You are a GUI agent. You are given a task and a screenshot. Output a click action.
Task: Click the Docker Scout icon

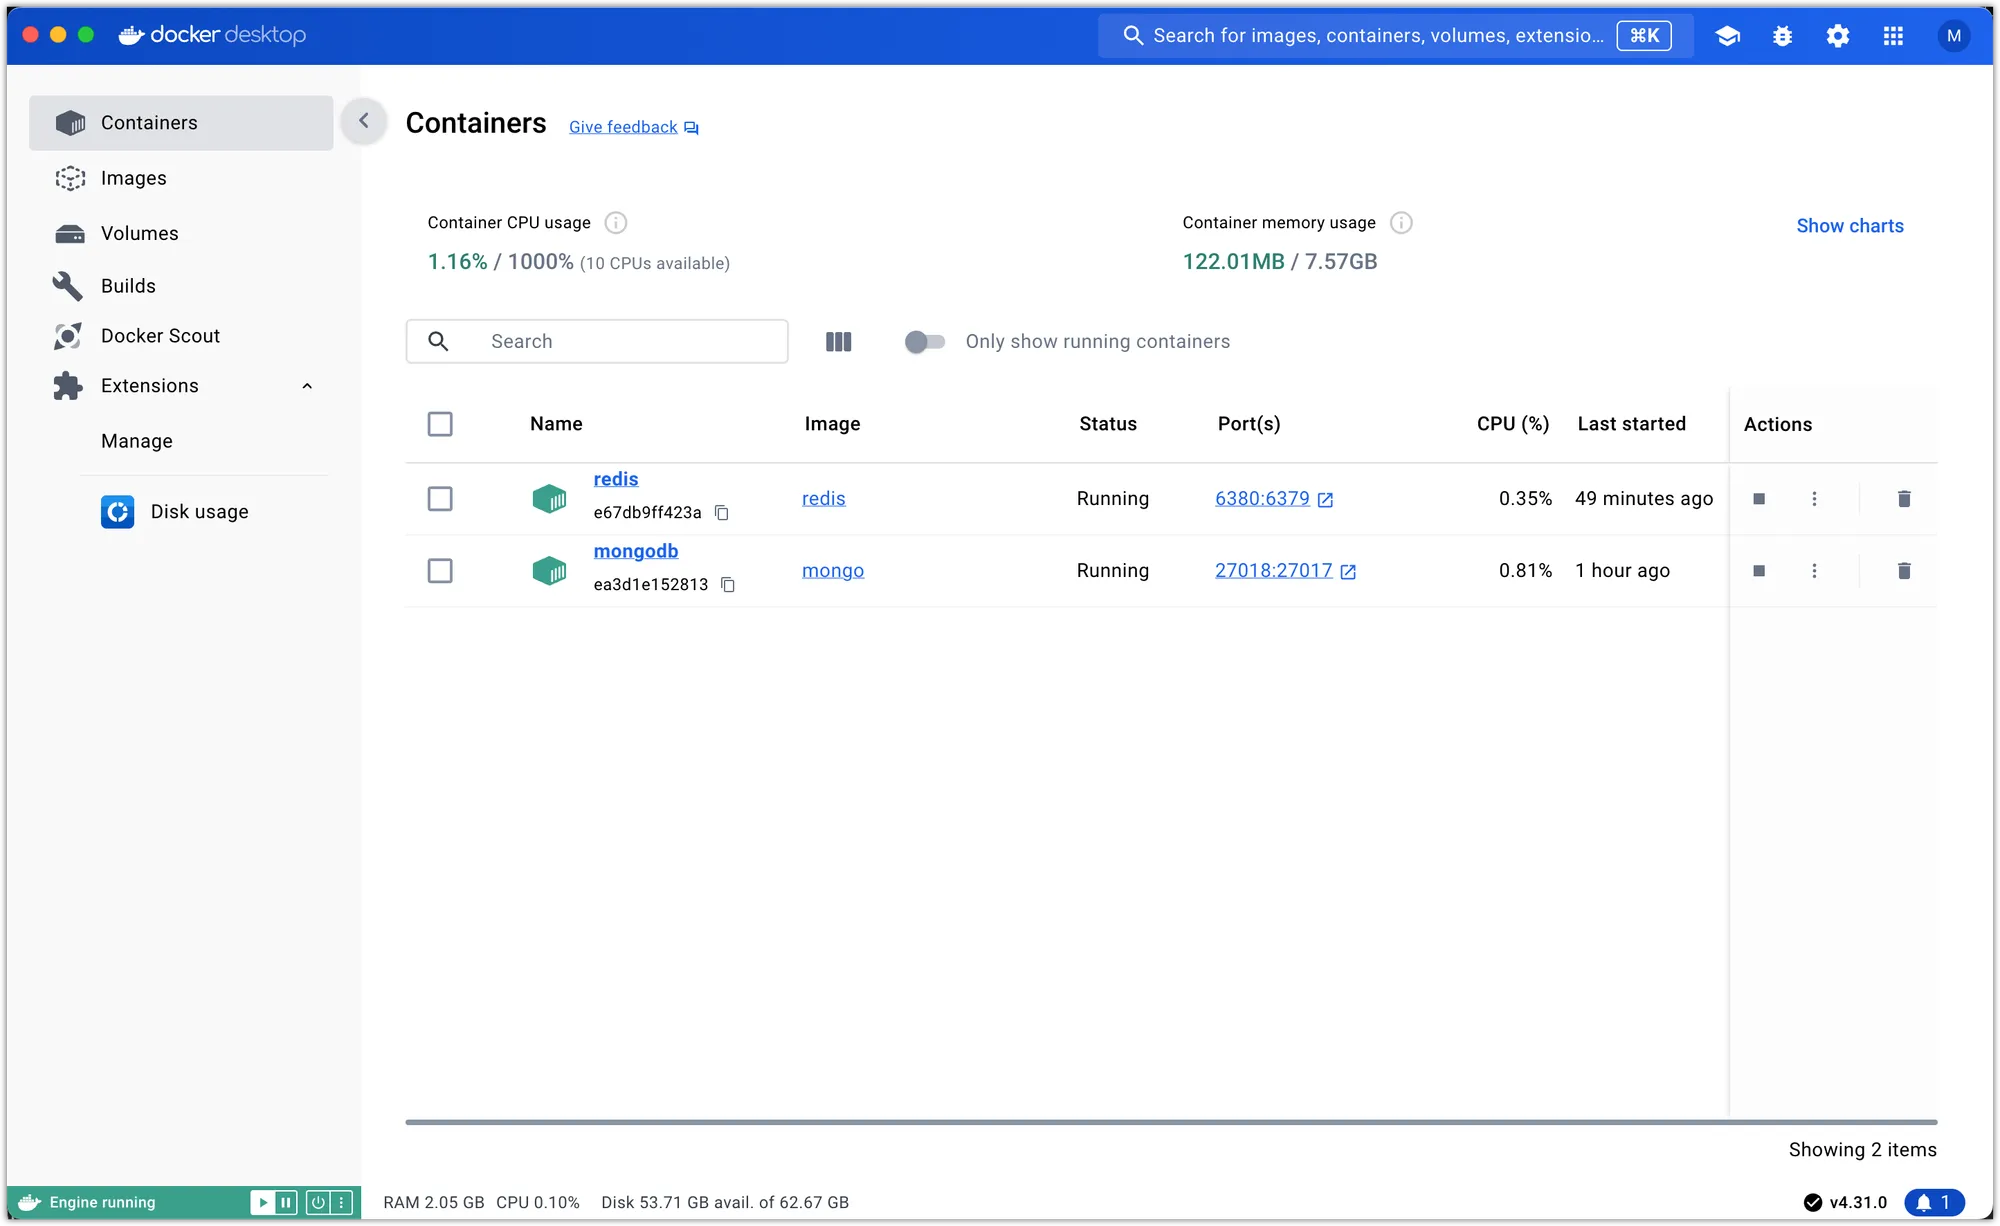pos(67,336)
